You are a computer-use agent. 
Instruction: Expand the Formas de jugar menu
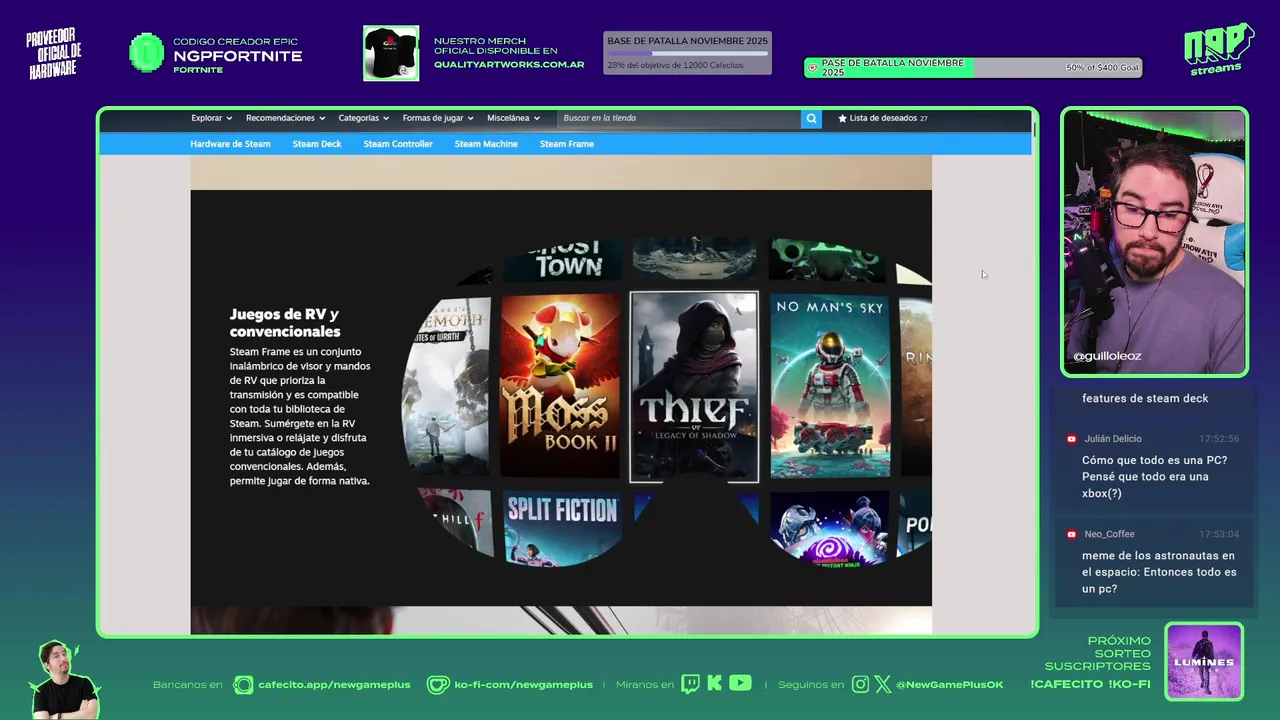438,118
